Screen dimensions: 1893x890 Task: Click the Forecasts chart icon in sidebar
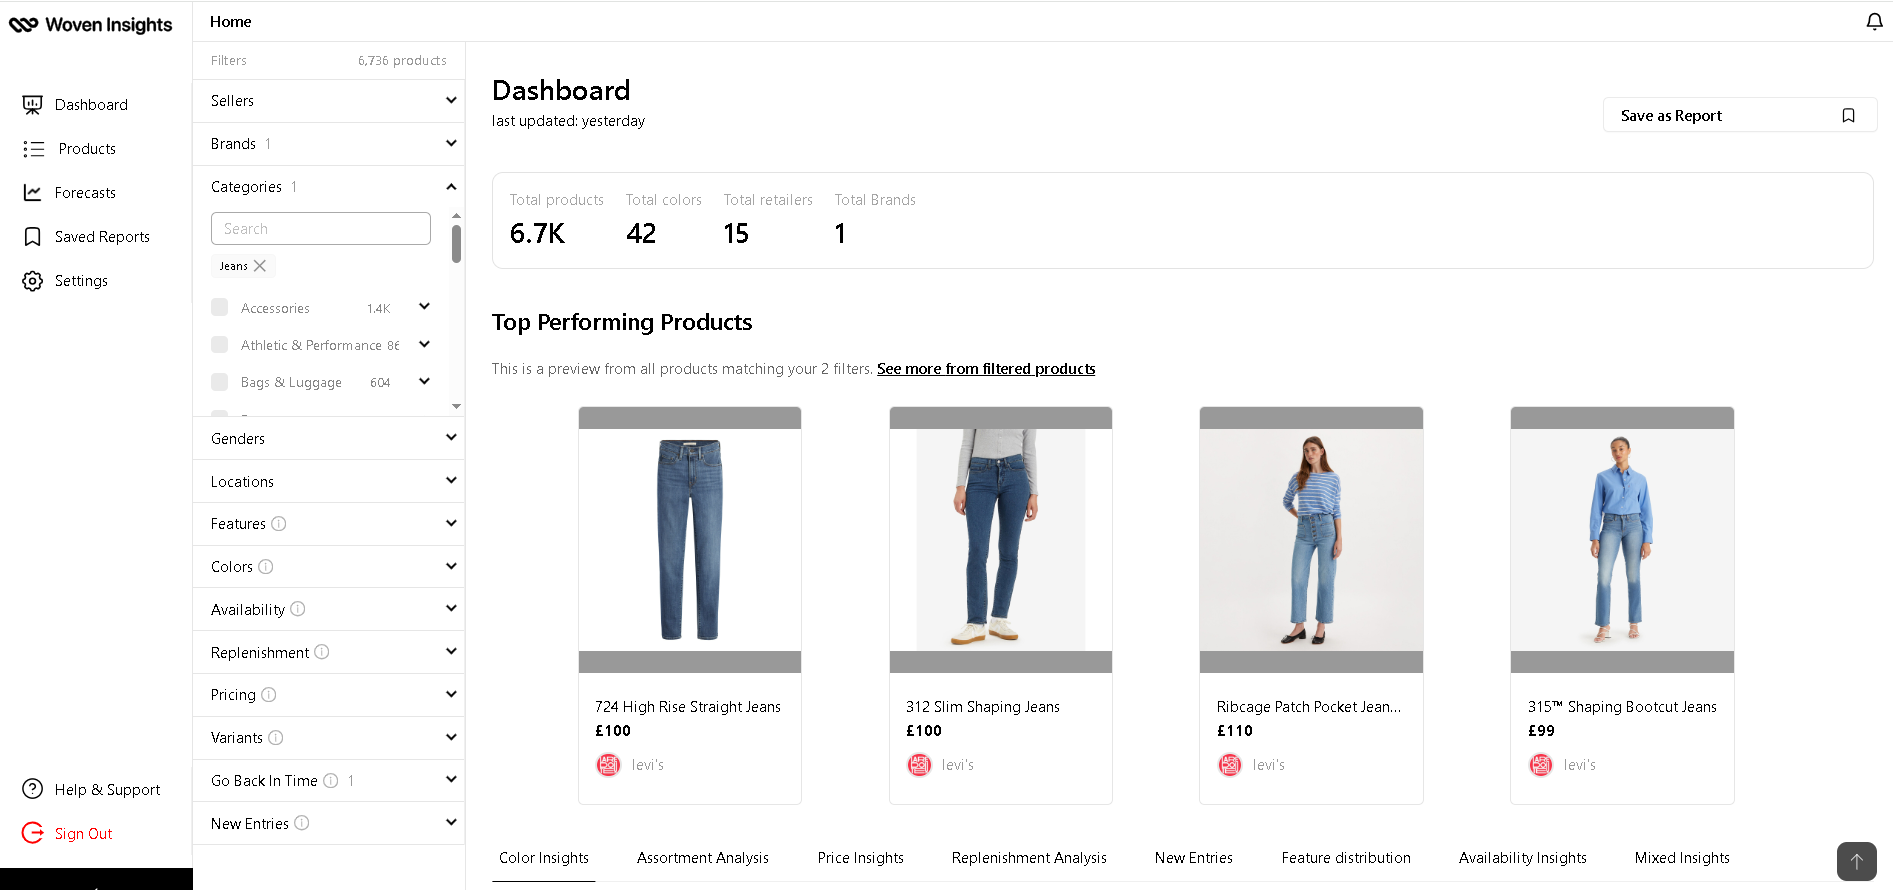pos(33,192)
